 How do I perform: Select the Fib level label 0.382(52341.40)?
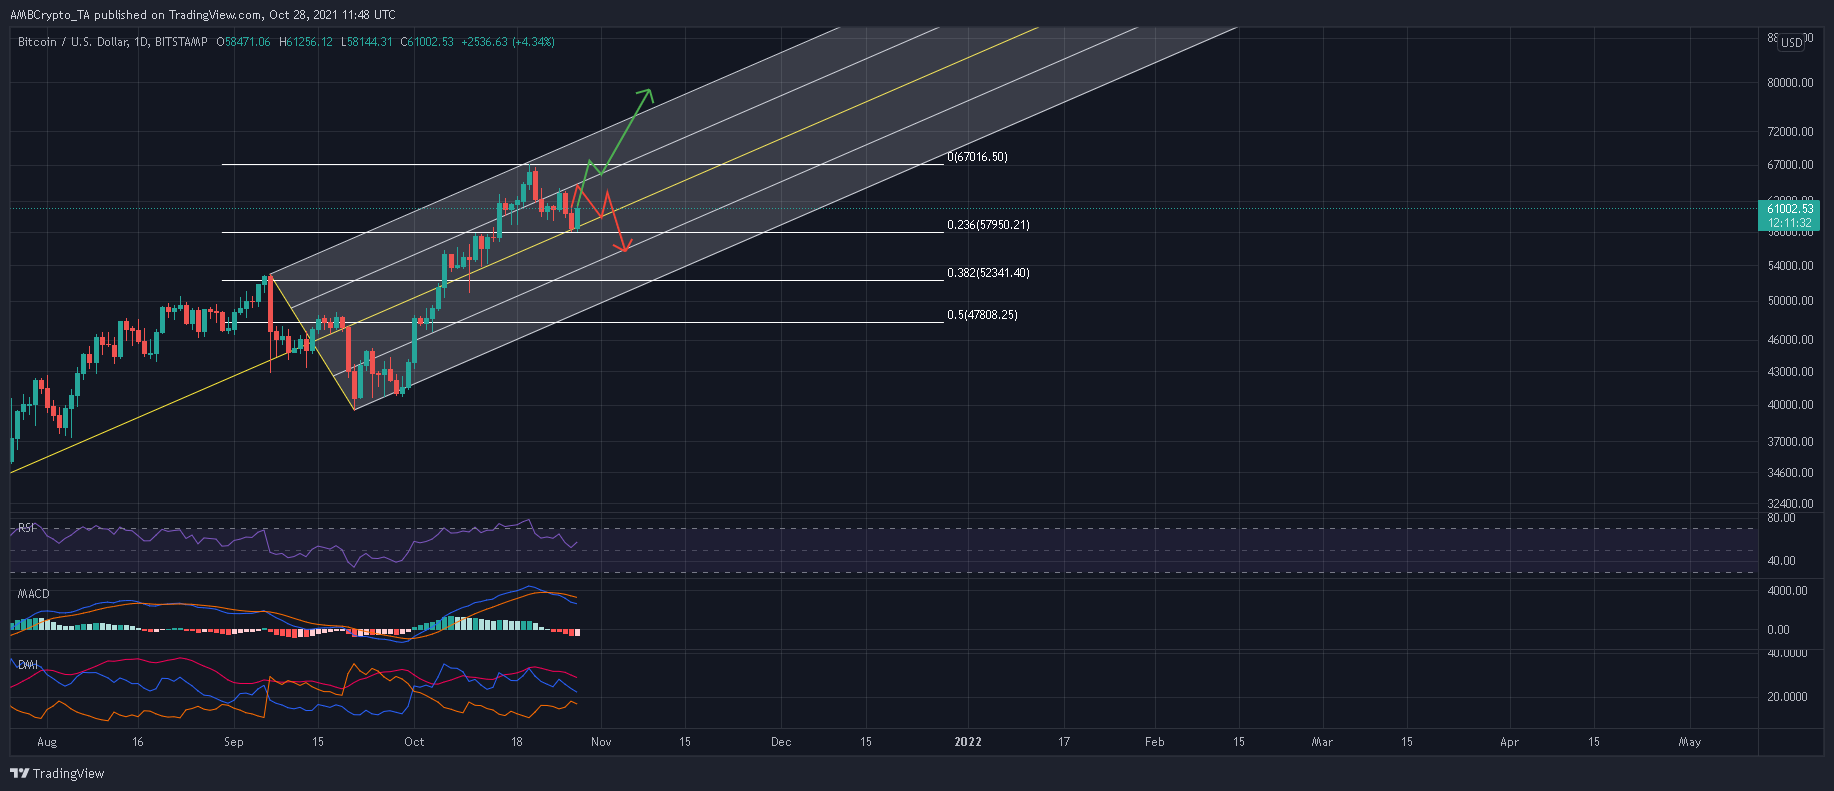[988, 273]
